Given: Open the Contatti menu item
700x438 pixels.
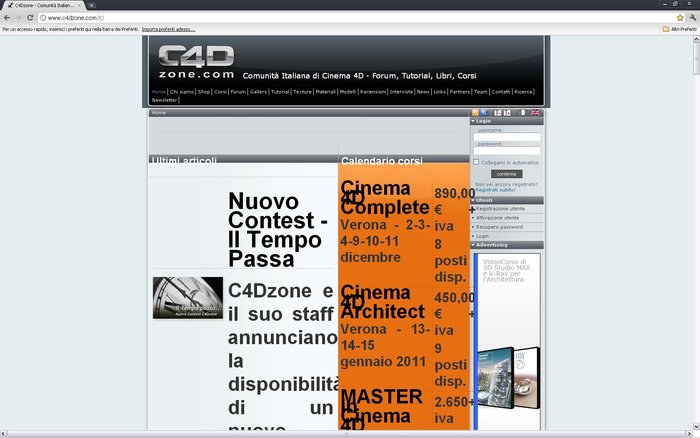Looking at the screenshot, I should [501, 92].
